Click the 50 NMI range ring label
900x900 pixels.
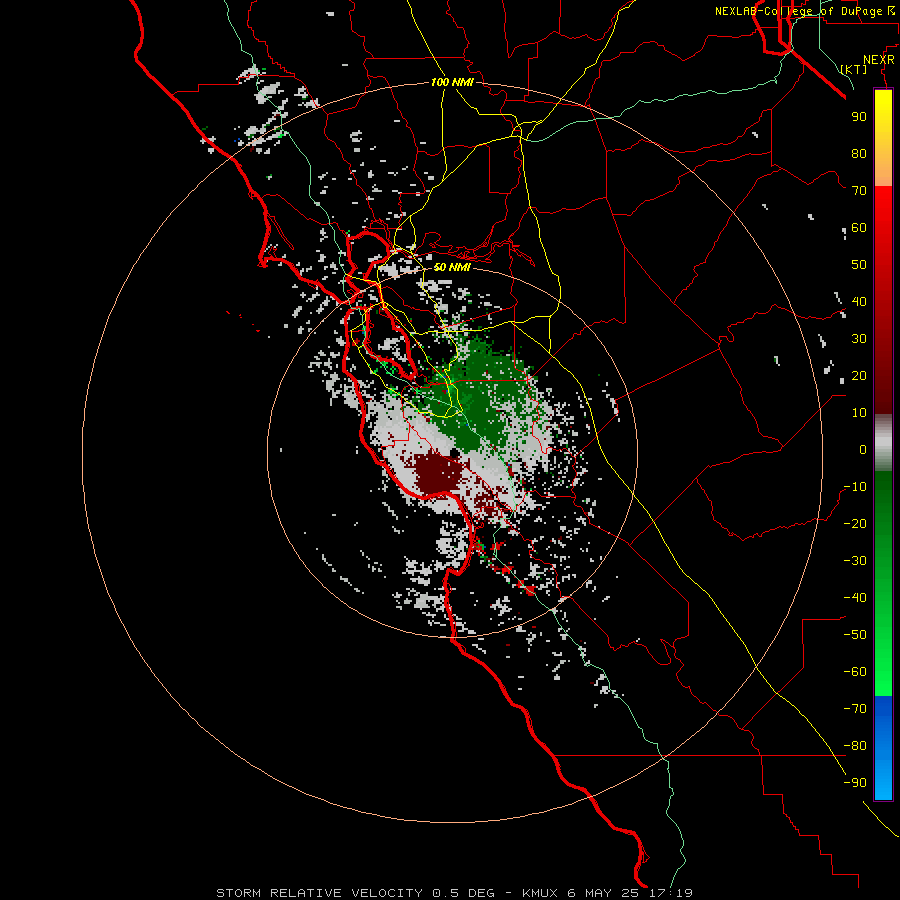coord(452,267)
